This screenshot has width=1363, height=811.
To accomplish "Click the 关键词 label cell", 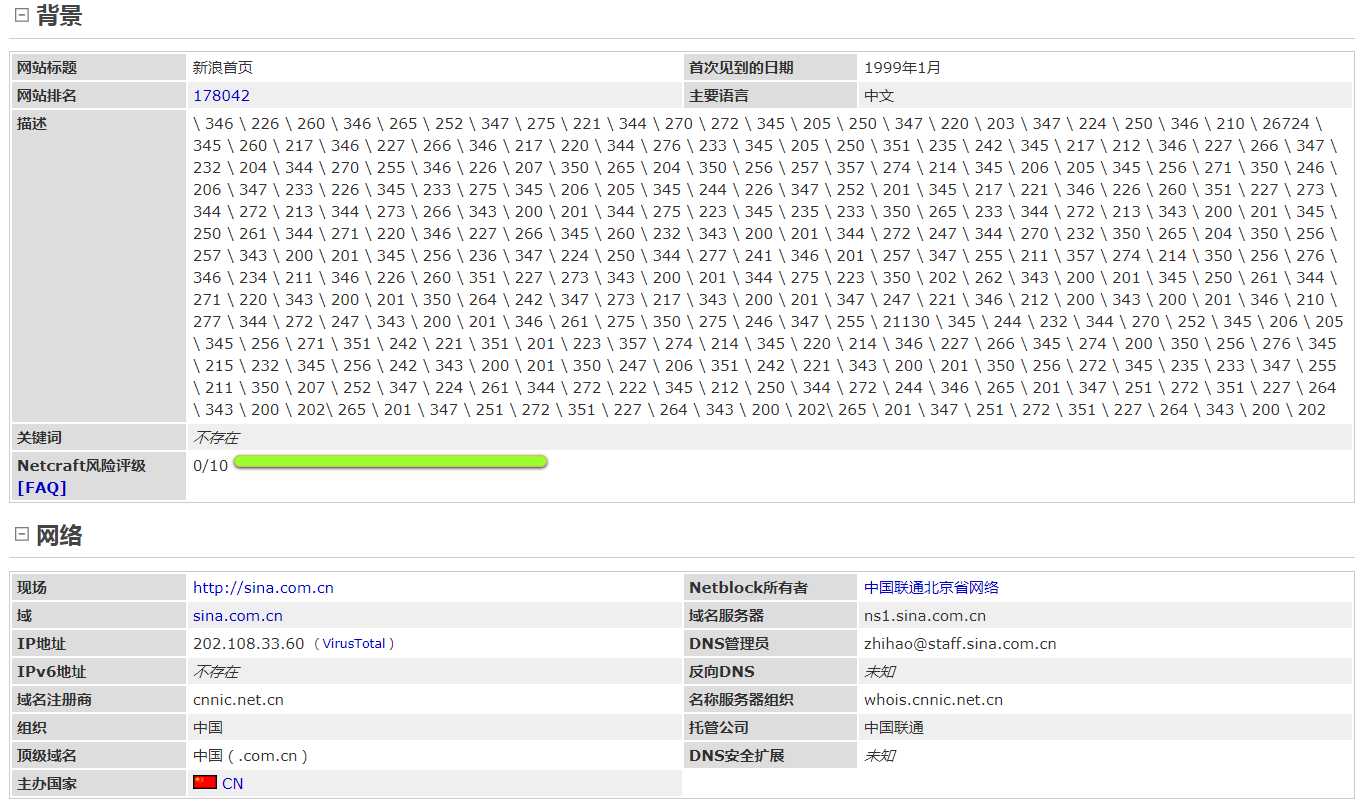I will (98, 438).
